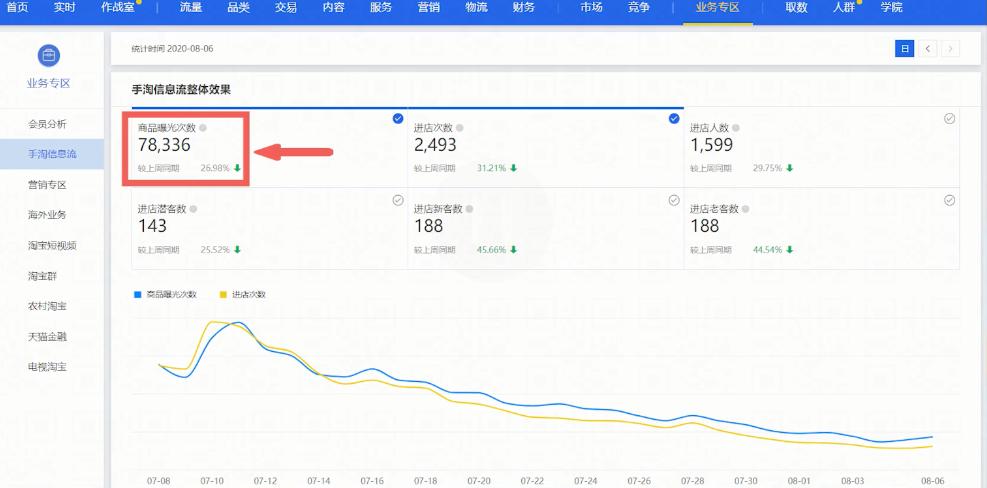Open the 营销 top tab

(x=429, y=8)
